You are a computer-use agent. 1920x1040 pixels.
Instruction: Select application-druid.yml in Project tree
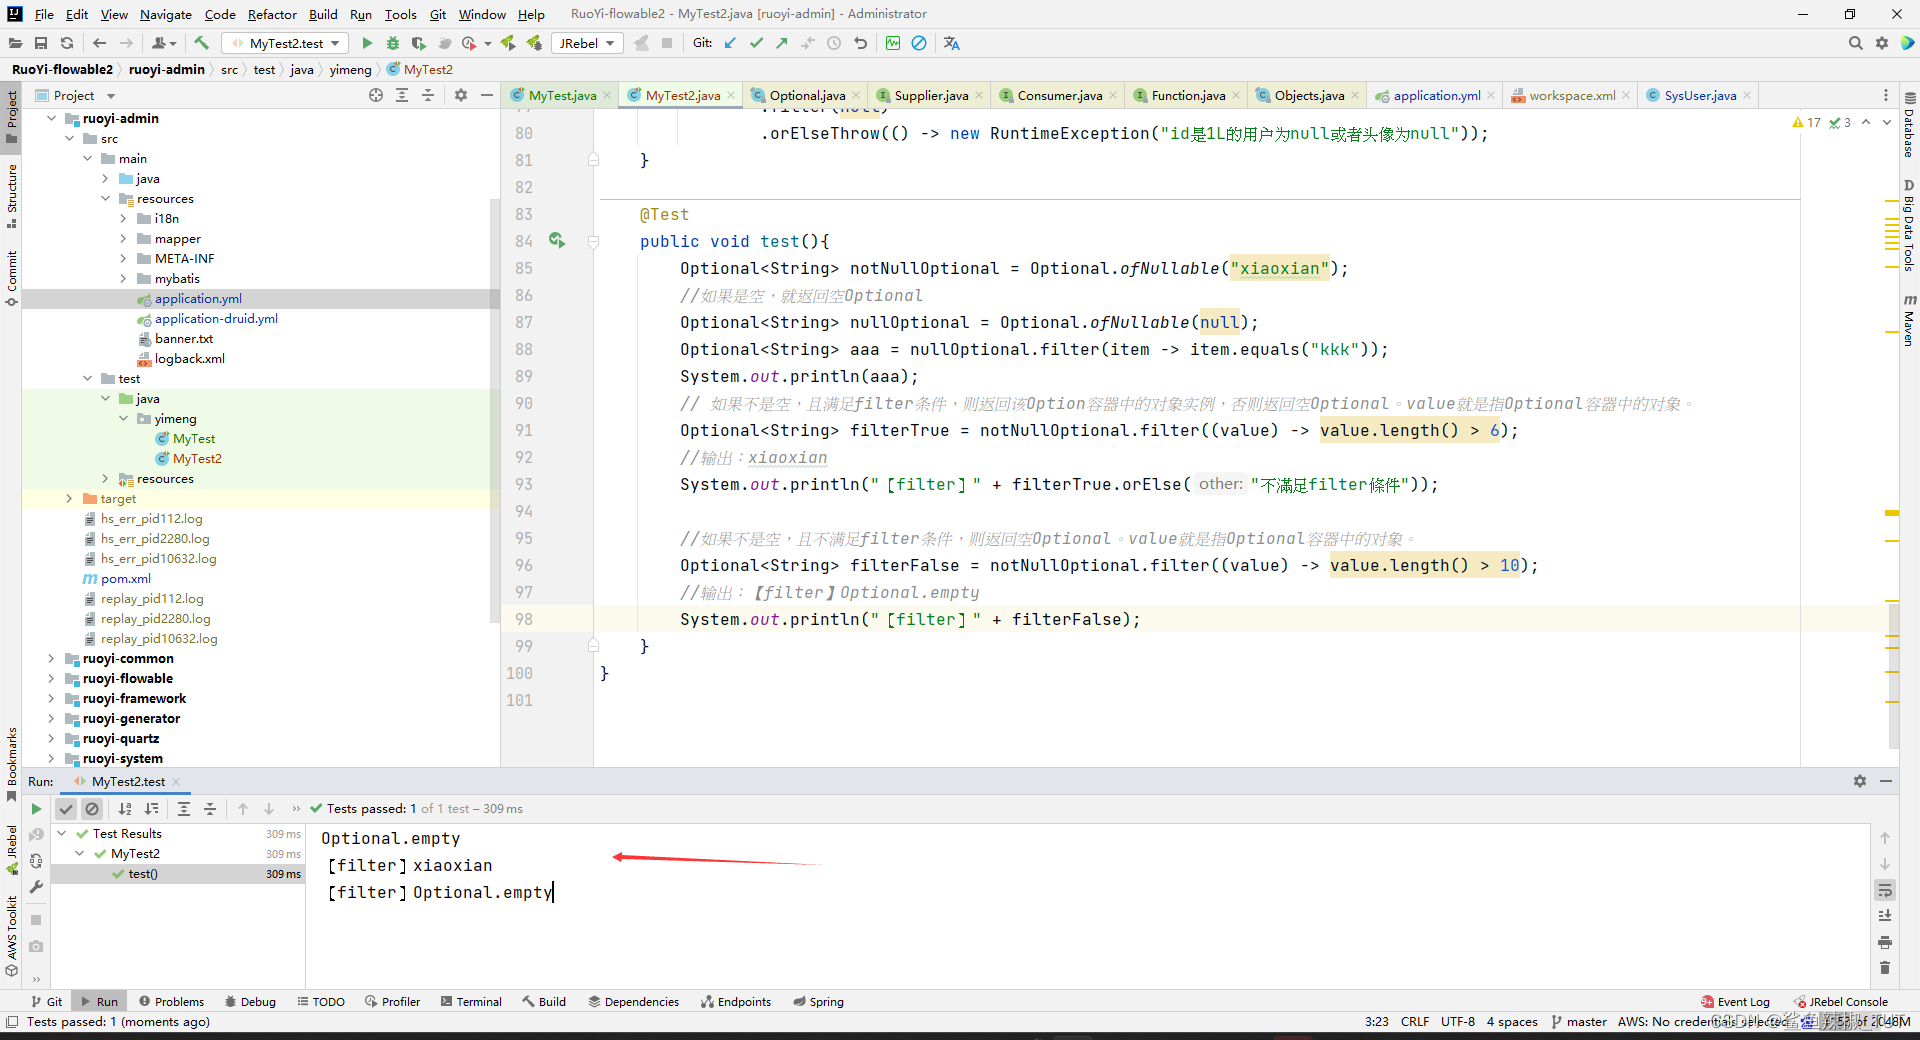click(216, 318)
